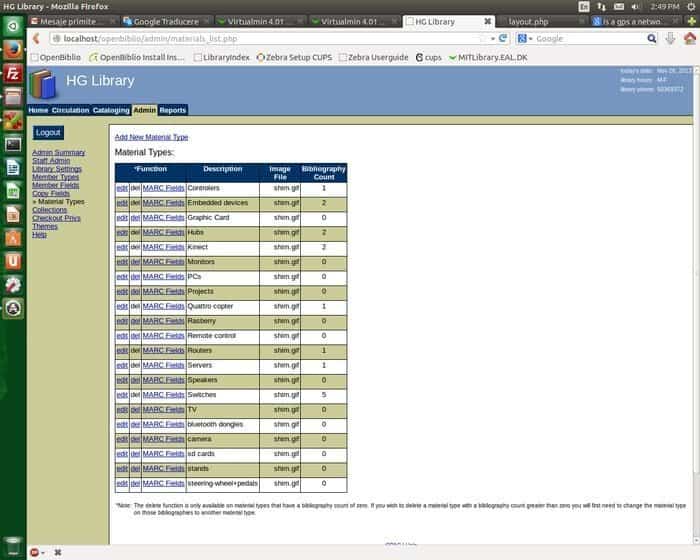Open MARC Fields for the Switches row
The width and height of the screenshot is (700, 560).
pos(163,395)
